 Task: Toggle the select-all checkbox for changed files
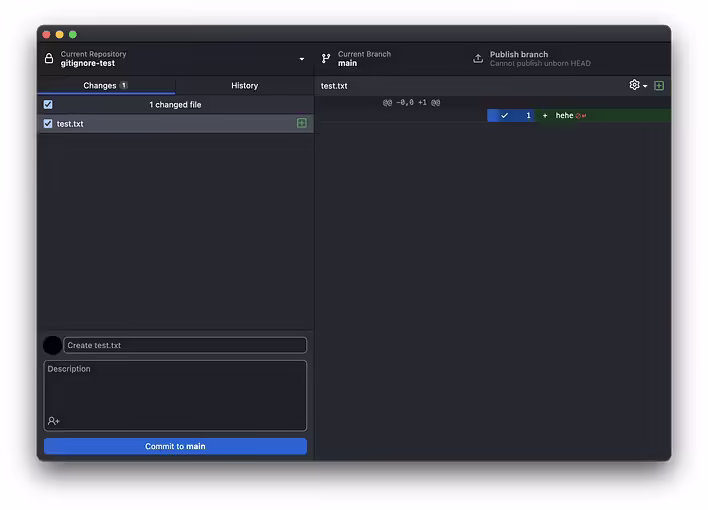pyautogui.click(x=48, y=104)
